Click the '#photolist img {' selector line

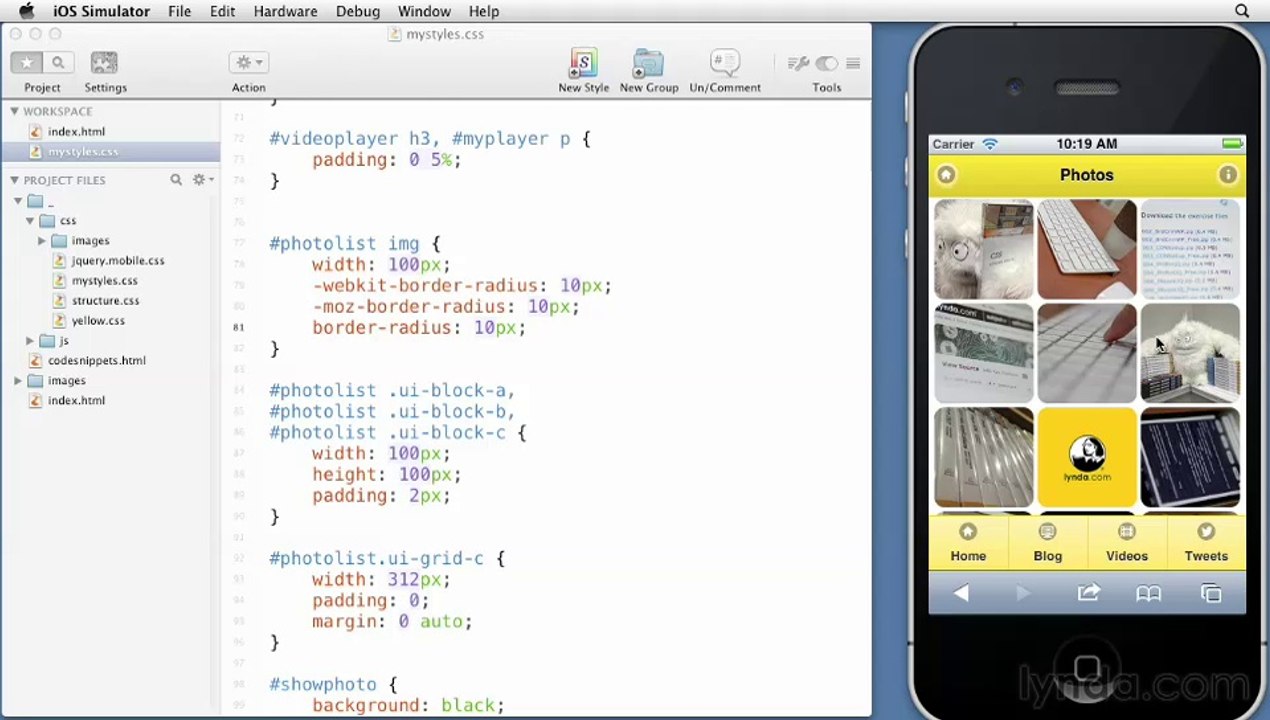point(355,243)
